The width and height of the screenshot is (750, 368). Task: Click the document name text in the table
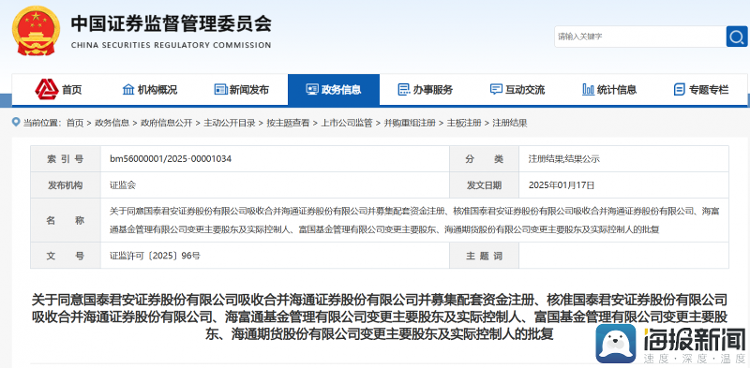click(x=414, y=220)
